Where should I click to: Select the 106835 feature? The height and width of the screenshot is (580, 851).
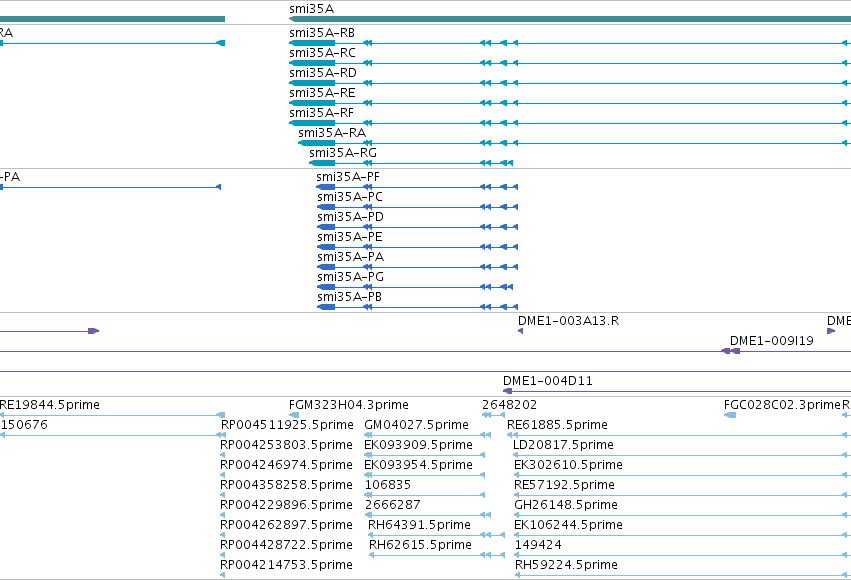pyautogui.click(x=388, y=485)
